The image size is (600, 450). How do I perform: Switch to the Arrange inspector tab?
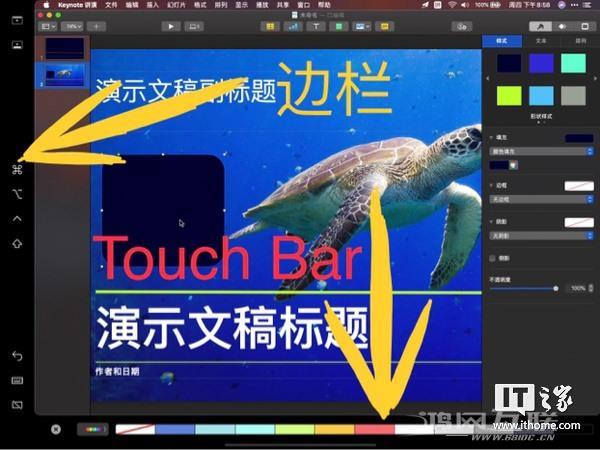[x=580, y=41]
